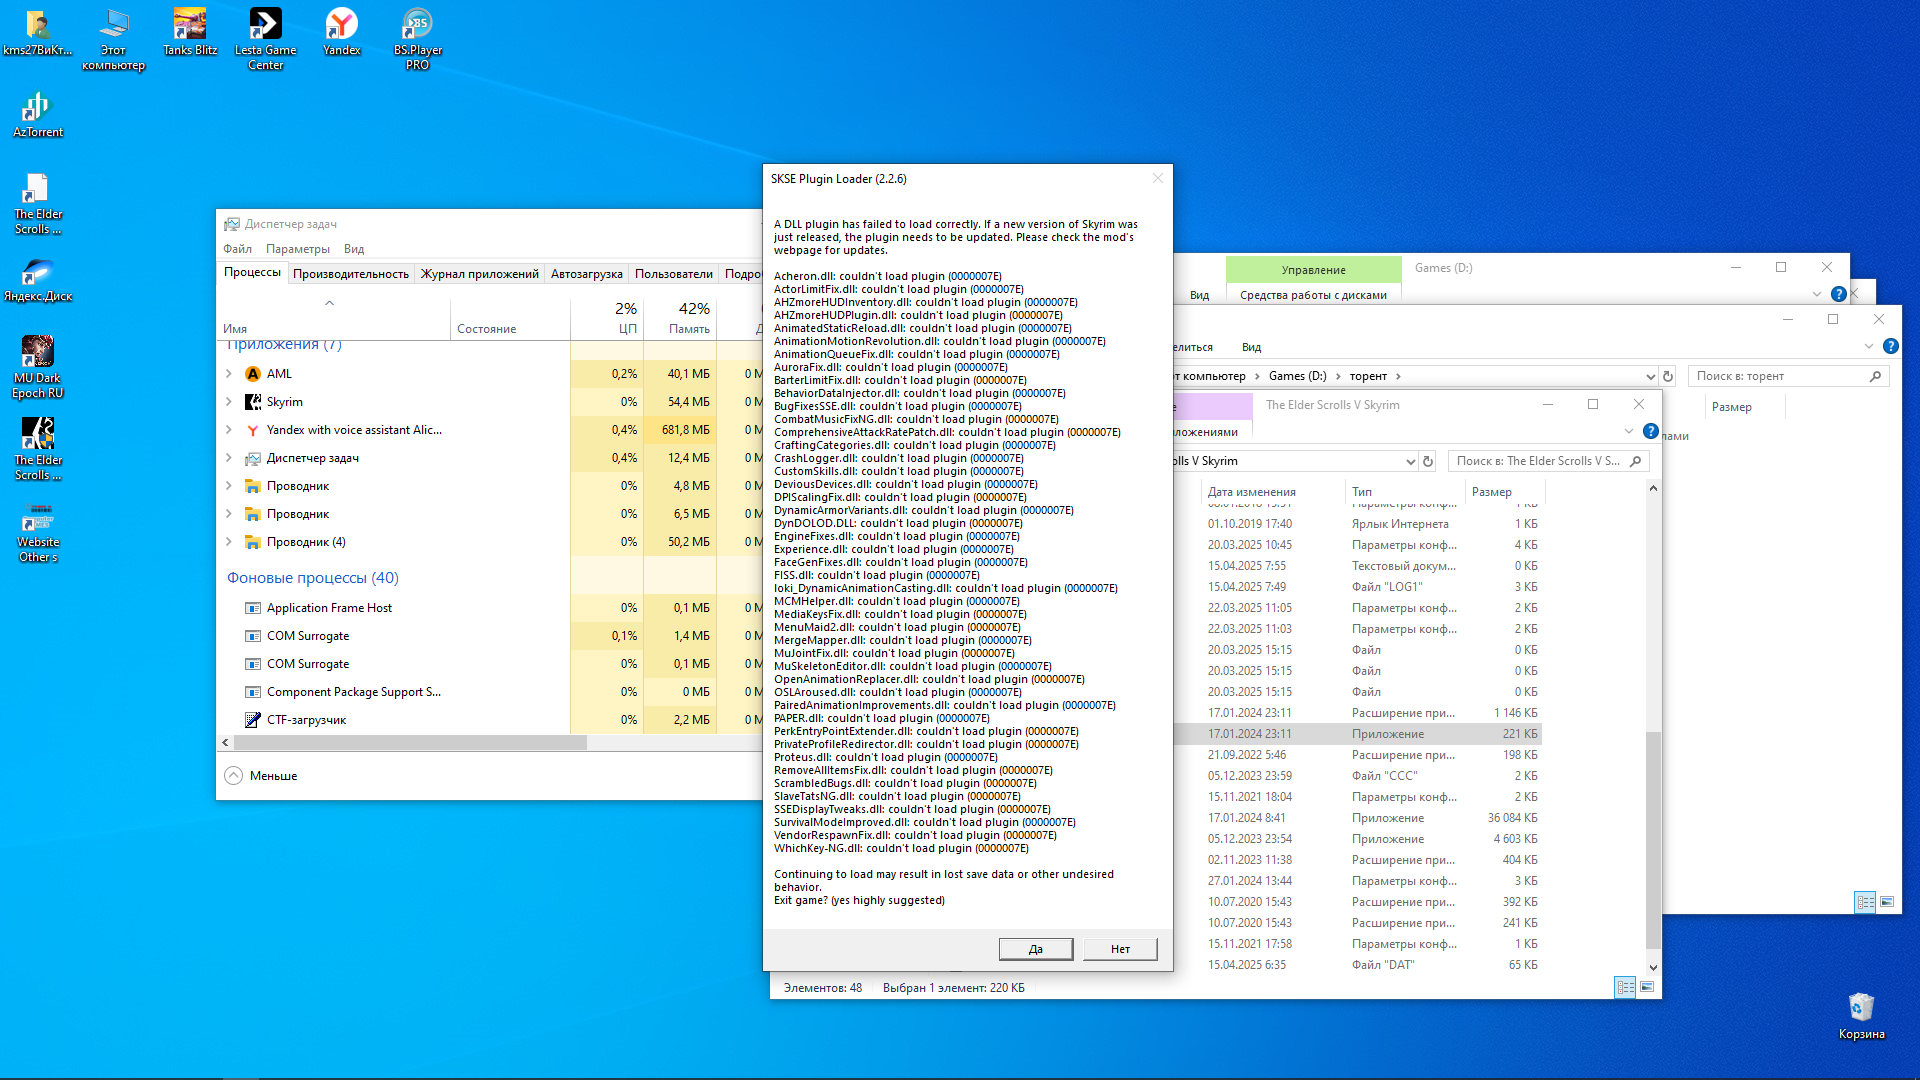Switch to large icons view in explorer
Screen dimensions: 1920x1080
1647,987
